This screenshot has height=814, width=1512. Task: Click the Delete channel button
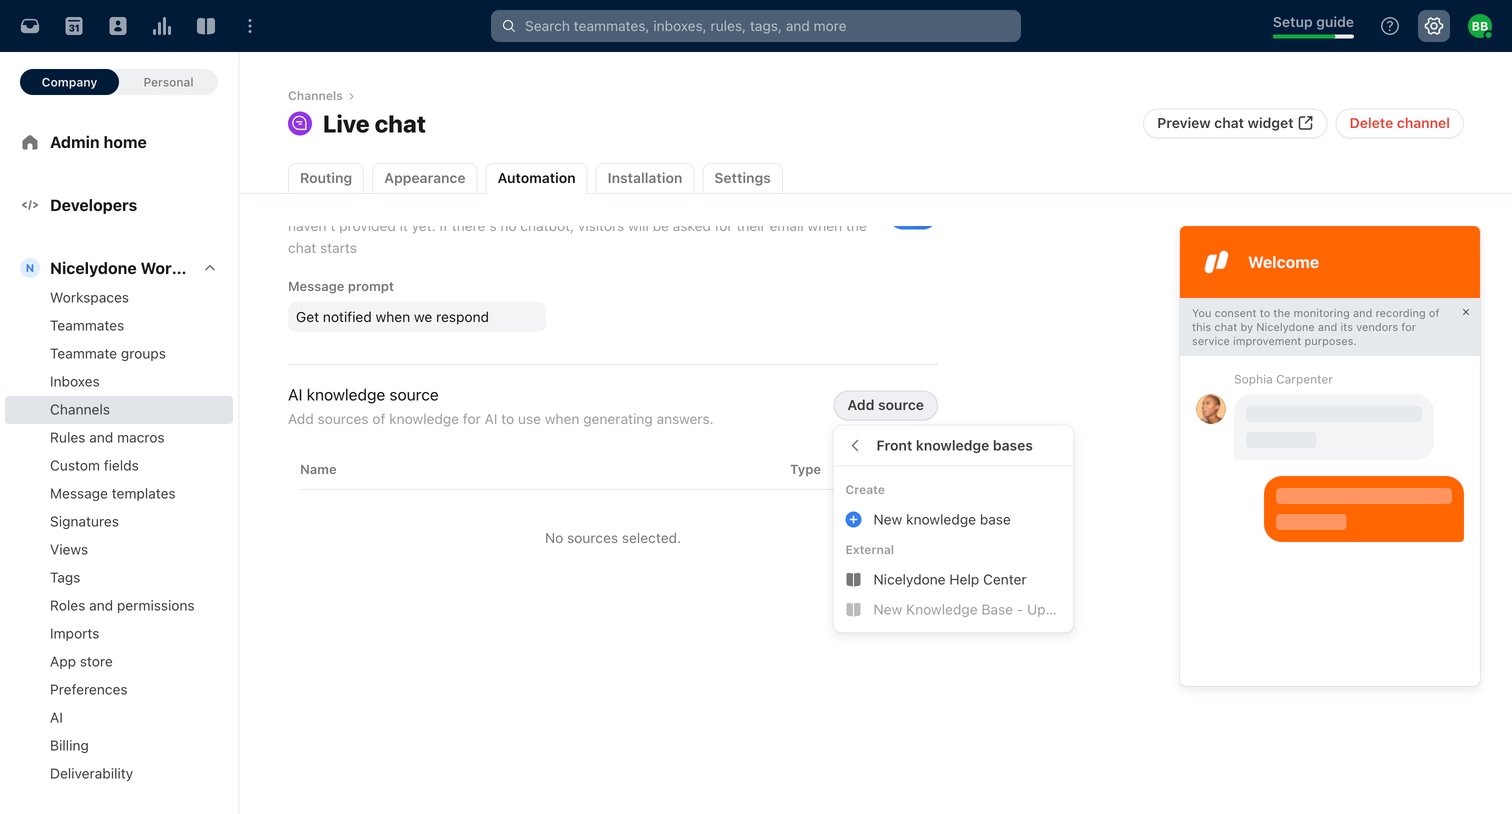pos(1399,123)
